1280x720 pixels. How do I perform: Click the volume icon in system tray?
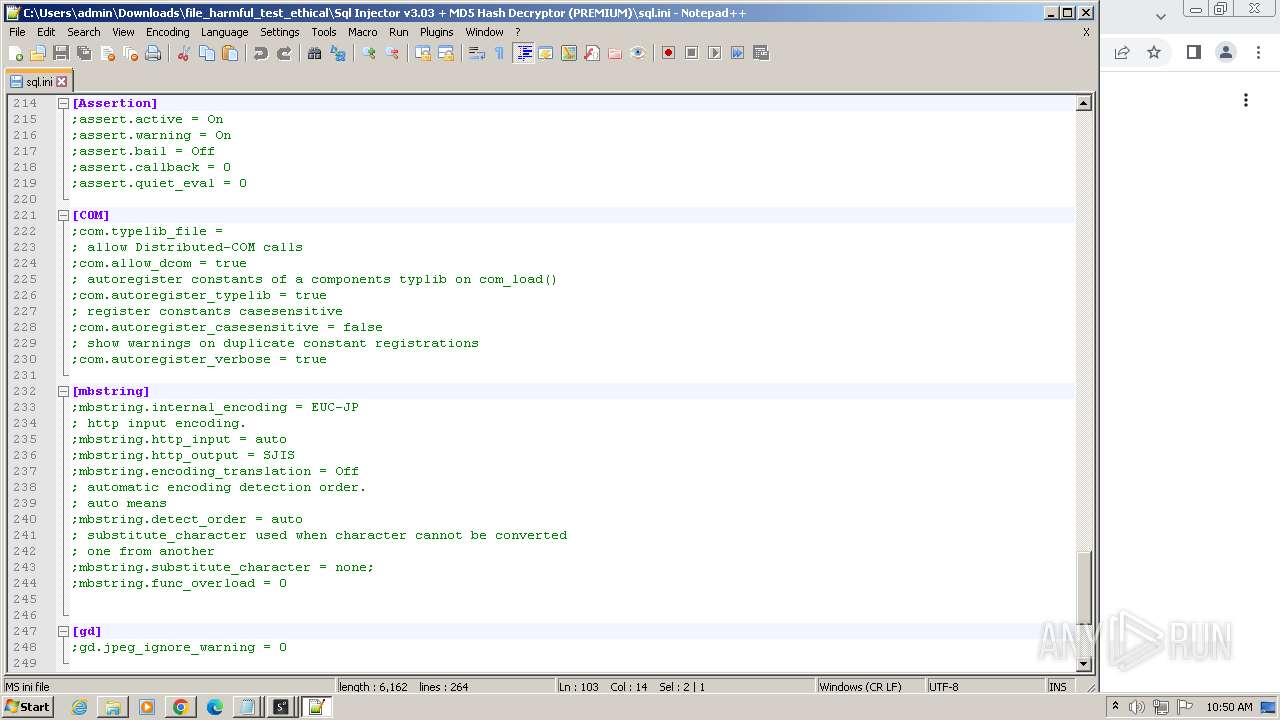tap(1136, 707)
